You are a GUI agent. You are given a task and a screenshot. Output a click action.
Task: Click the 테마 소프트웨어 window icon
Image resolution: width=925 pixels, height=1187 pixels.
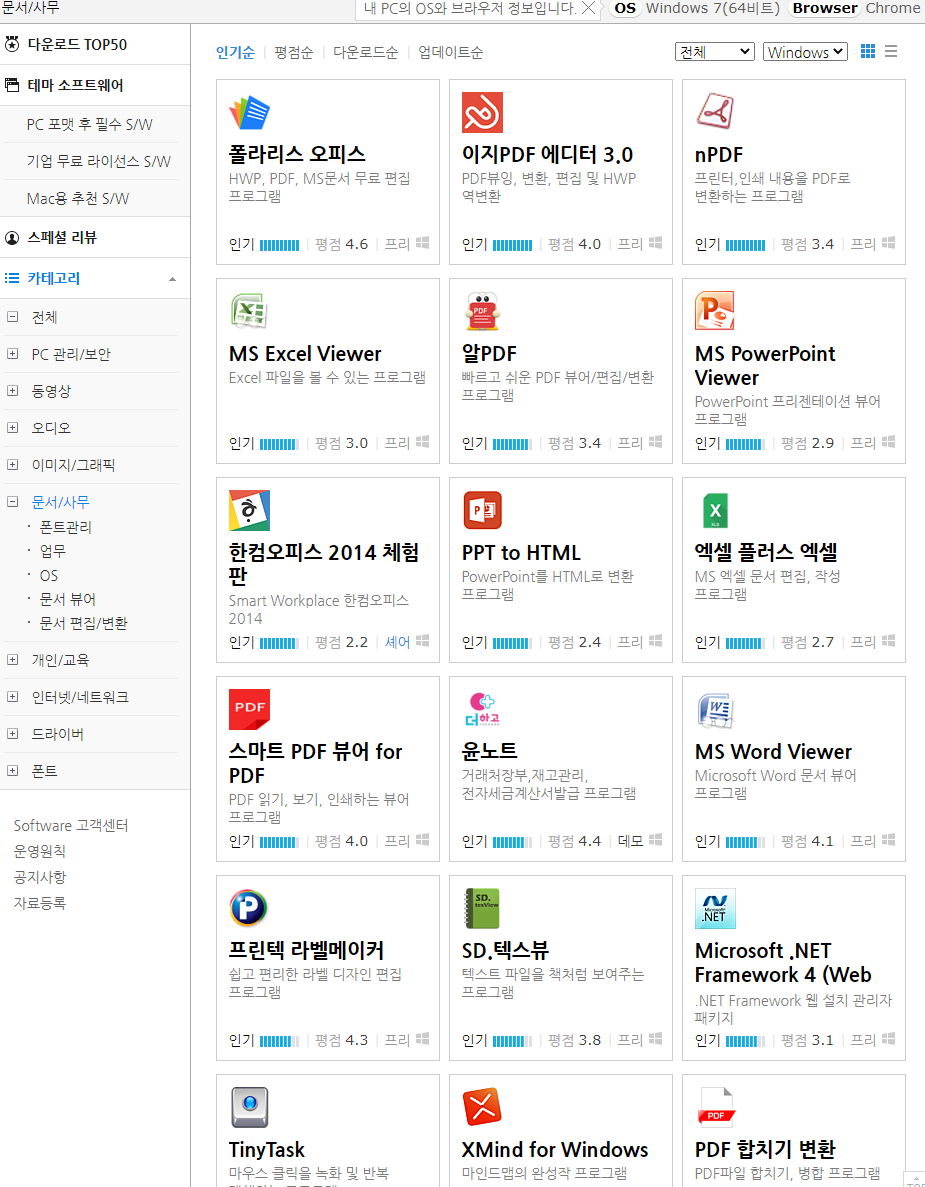pos(12,85)
